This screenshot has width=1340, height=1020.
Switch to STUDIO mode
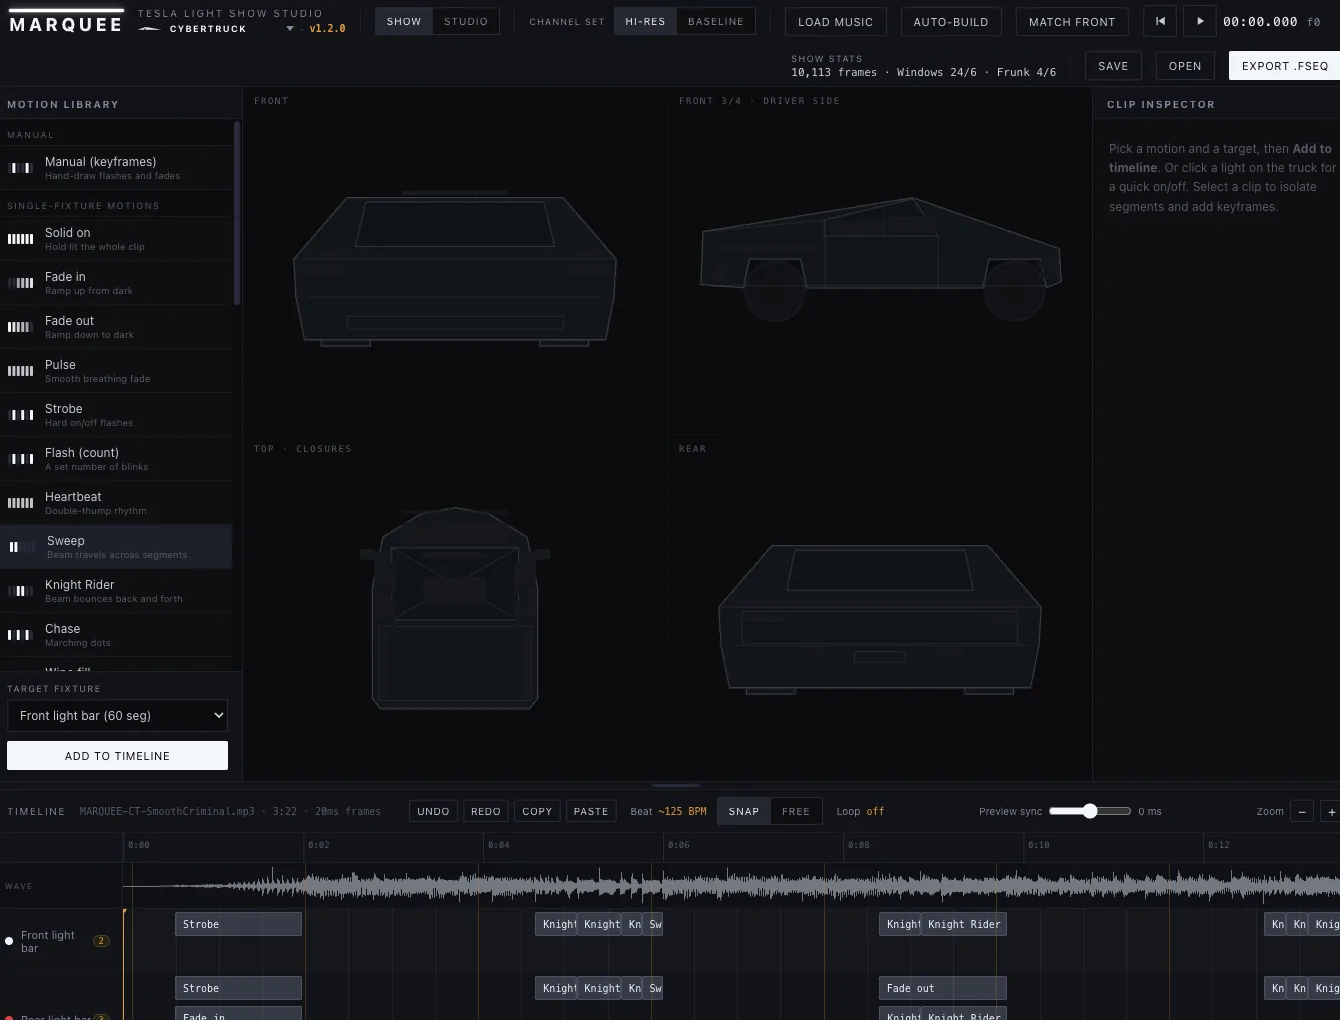(x=466, y=21)
